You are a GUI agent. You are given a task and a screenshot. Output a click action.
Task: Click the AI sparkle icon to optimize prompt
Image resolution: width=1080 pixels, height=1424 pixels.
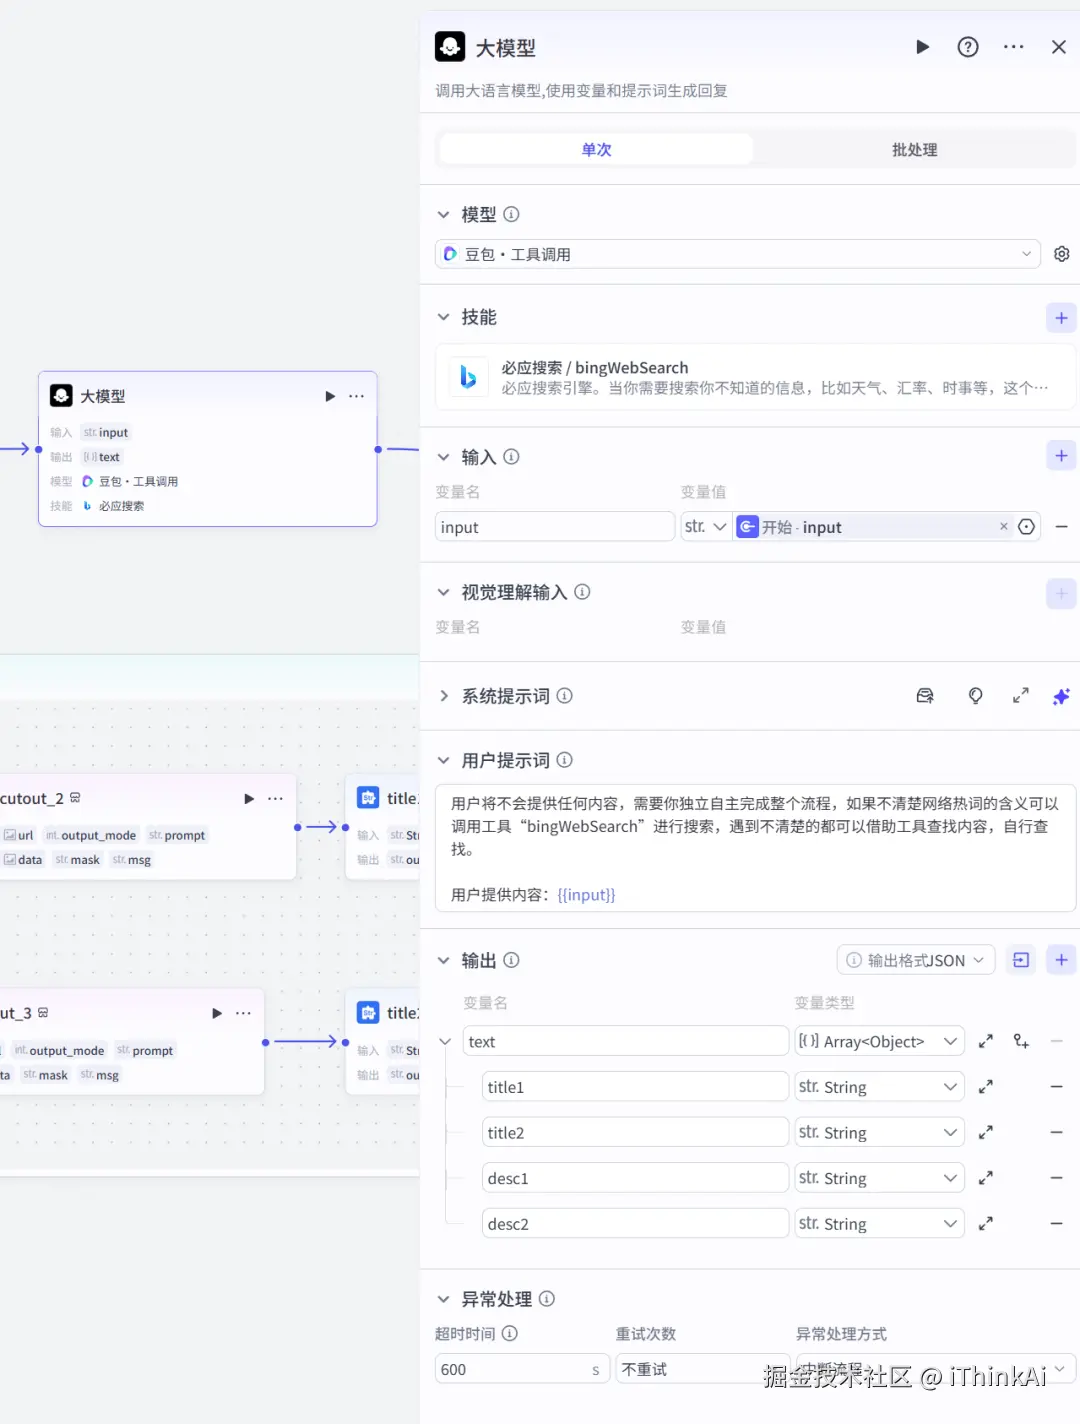pyautogui.click(x=1061, y=695)
